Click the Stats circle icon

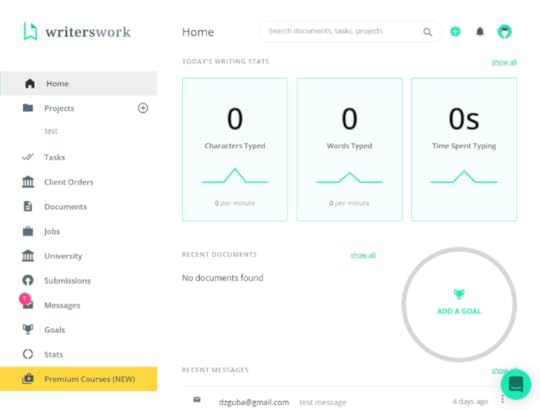click(x=28, y=354)
